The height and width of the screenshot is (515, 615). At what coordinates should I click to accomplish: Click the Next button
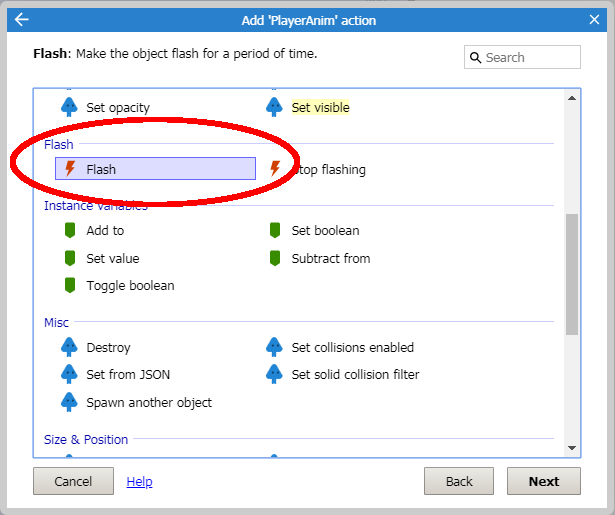click(543, 481)
